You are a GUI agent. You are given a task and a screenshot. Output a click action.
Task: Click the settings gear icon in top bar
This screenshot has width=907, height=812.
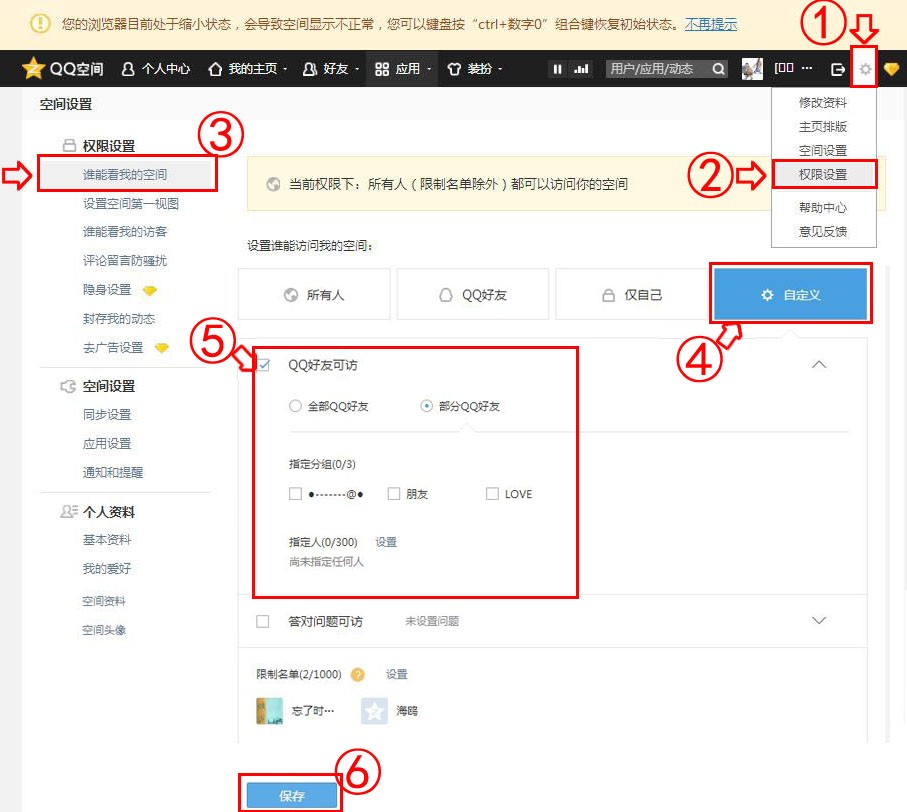tap(865, 70)
